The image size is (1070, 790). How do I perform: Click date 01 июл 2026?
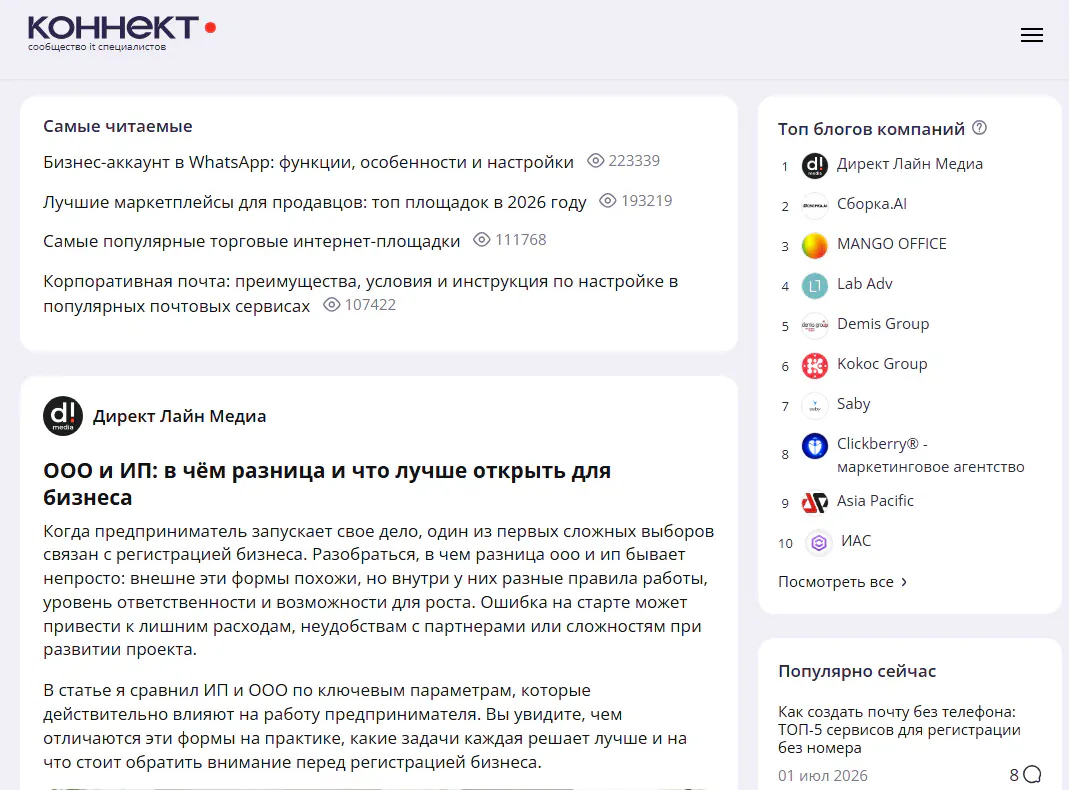pyautogui.click(x=823, y=776)
